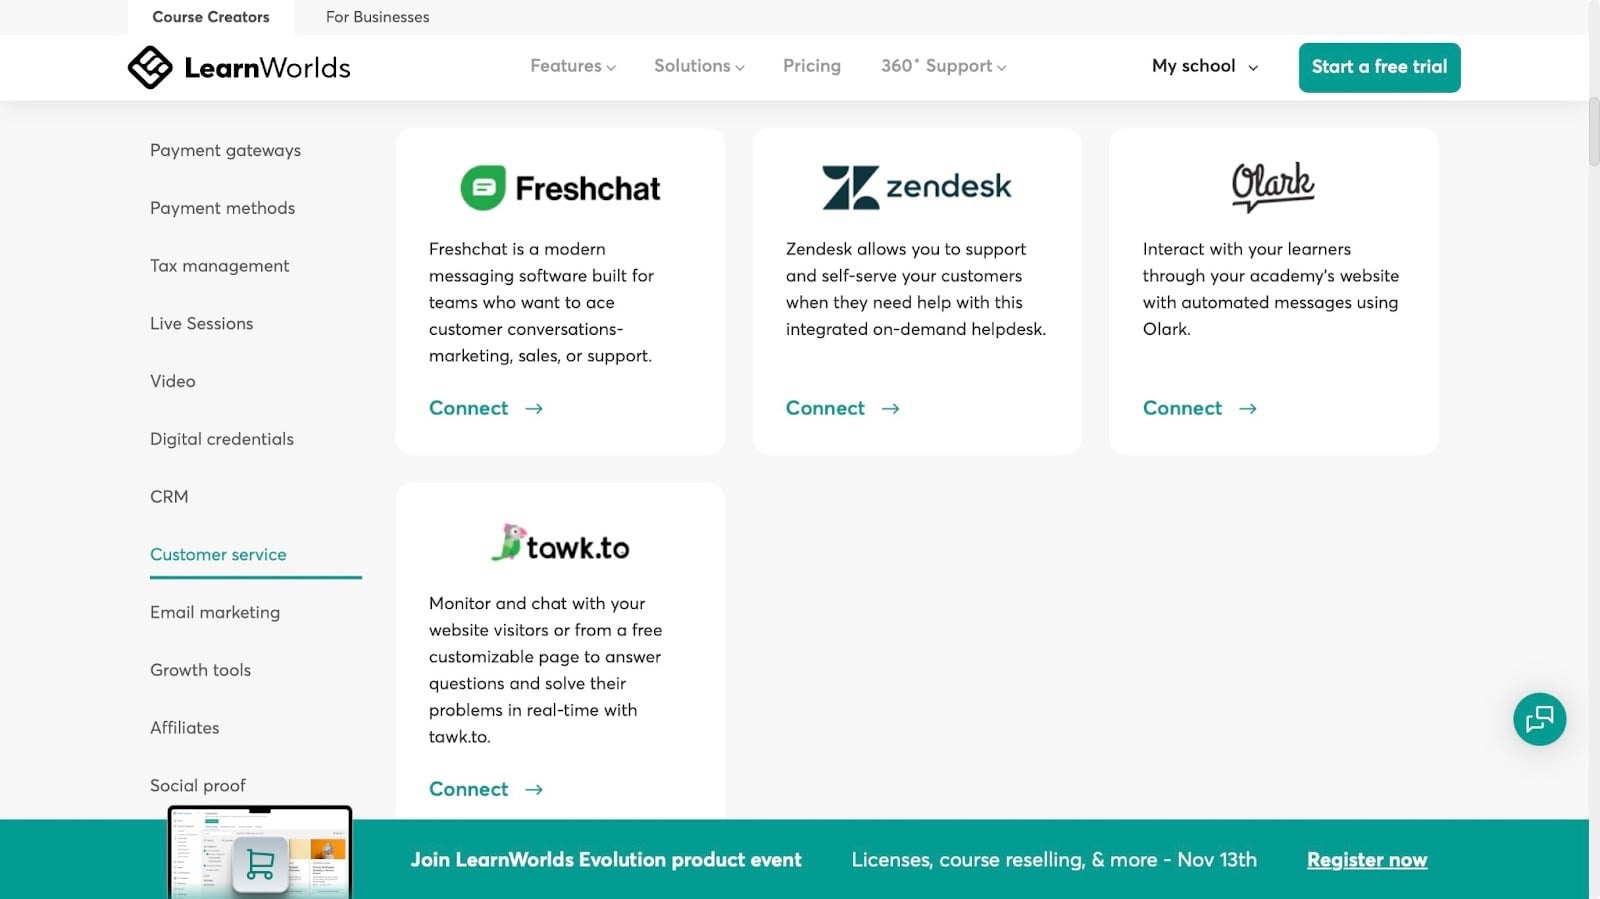The height and width of the screenshot is (899, 1600).
Task: Select Email marketing in sidebar
Action: [x=215, y=612]
